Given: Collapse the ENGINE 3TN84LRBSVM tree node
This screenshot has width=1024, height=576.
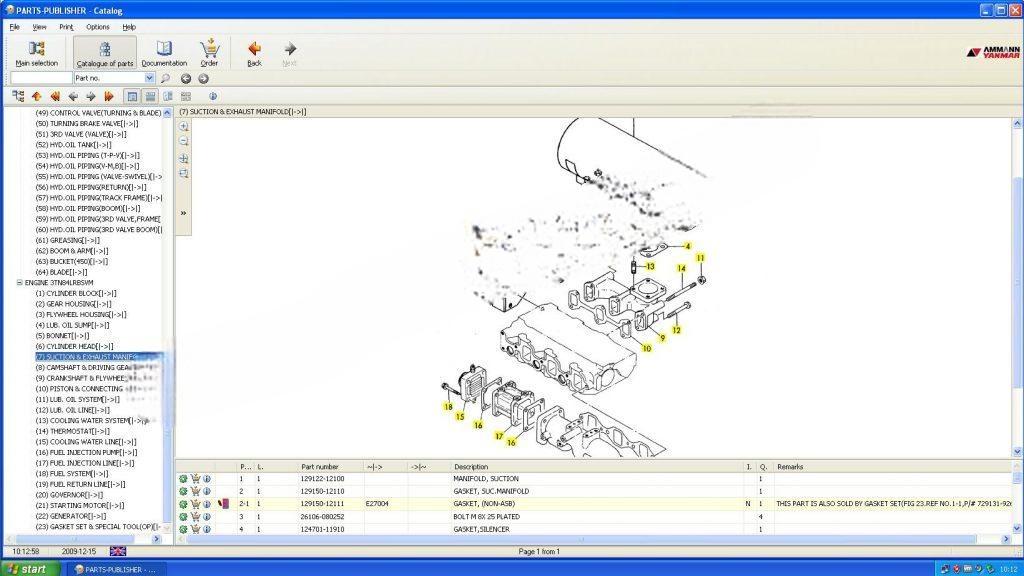Looking at the screenshot, I should pyautogui.click(x=20, y=283).
